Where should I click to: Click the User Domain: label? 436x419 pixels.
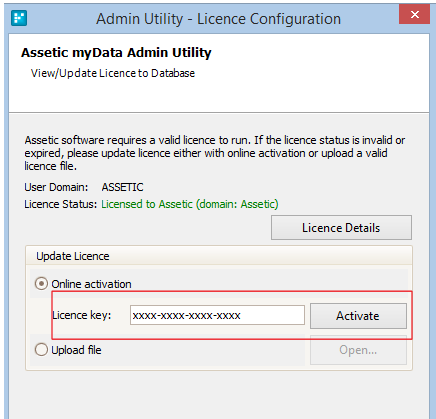[x=56, y=187]
